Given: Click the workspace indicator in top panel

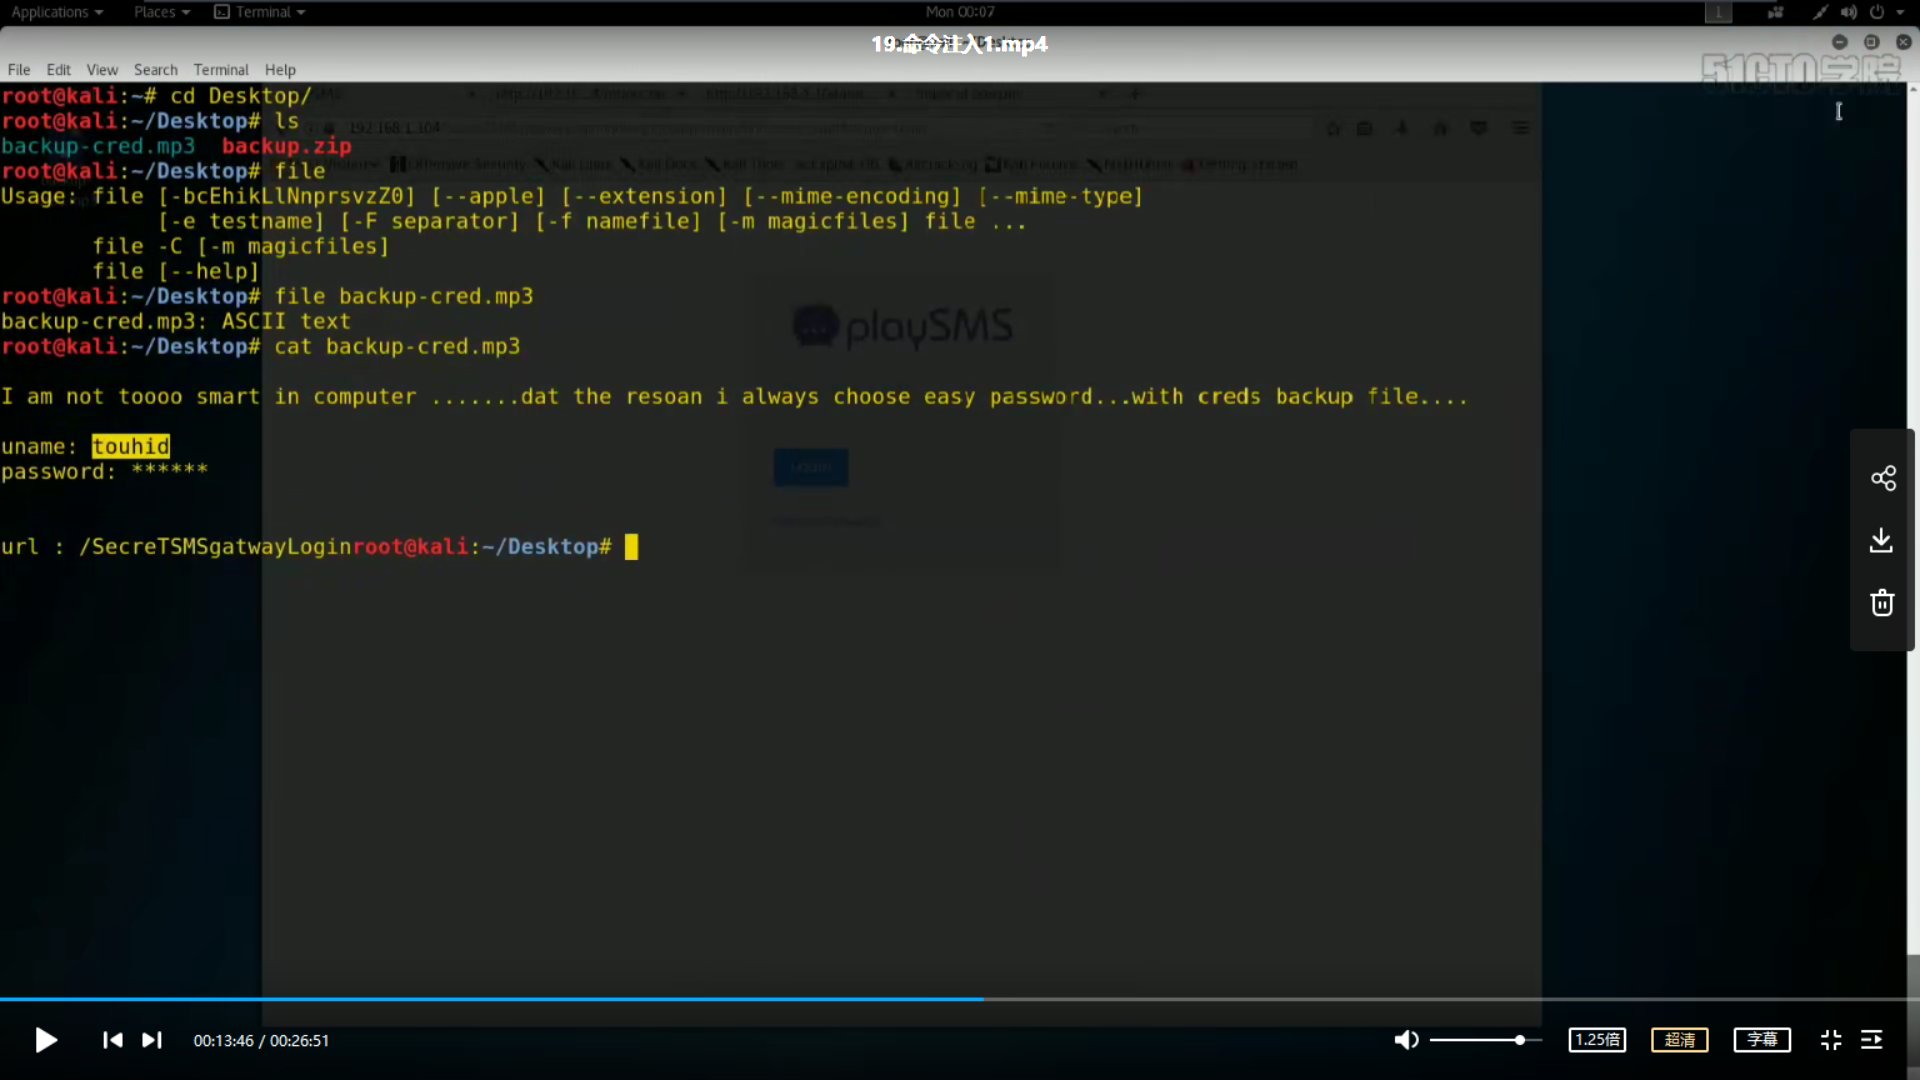Looking at the screenshot, I should coord(1718,12).
